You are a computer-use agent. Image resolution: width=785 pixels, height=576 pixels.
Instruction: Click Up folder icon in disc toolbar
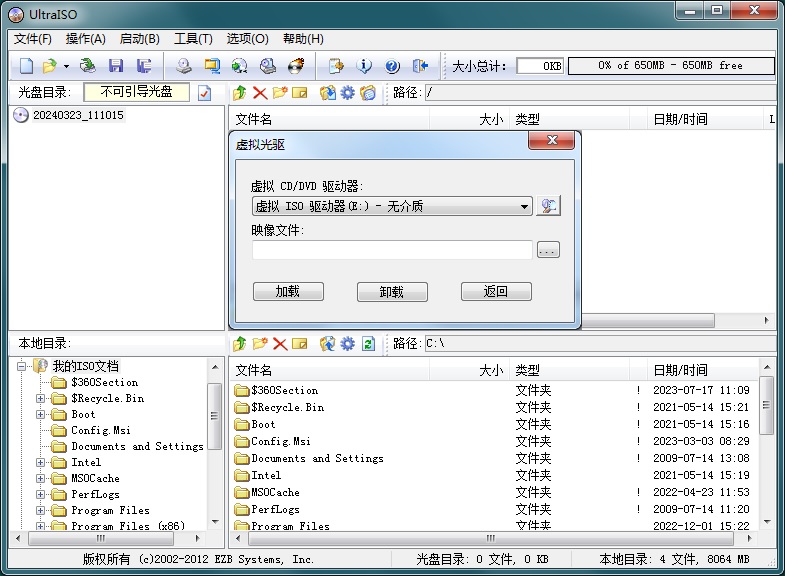tap(240, 93)
